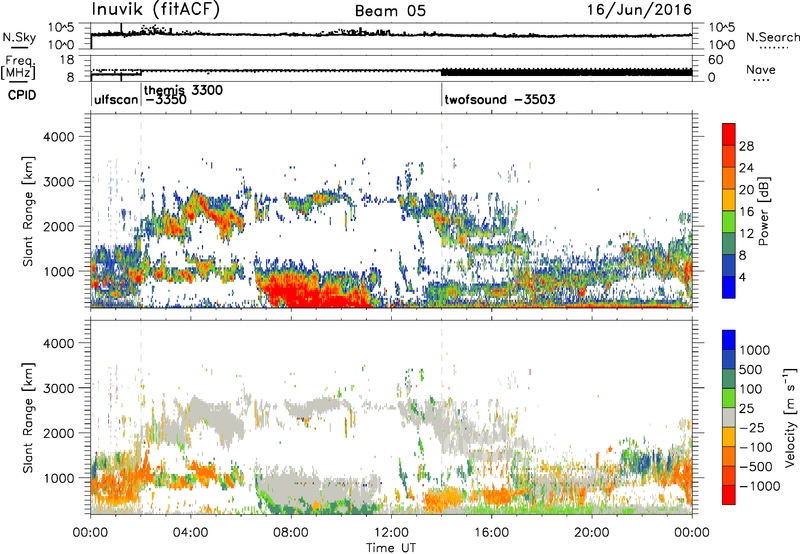Click the red top of Power colorbar
The image size is (800, 554).
729,134
